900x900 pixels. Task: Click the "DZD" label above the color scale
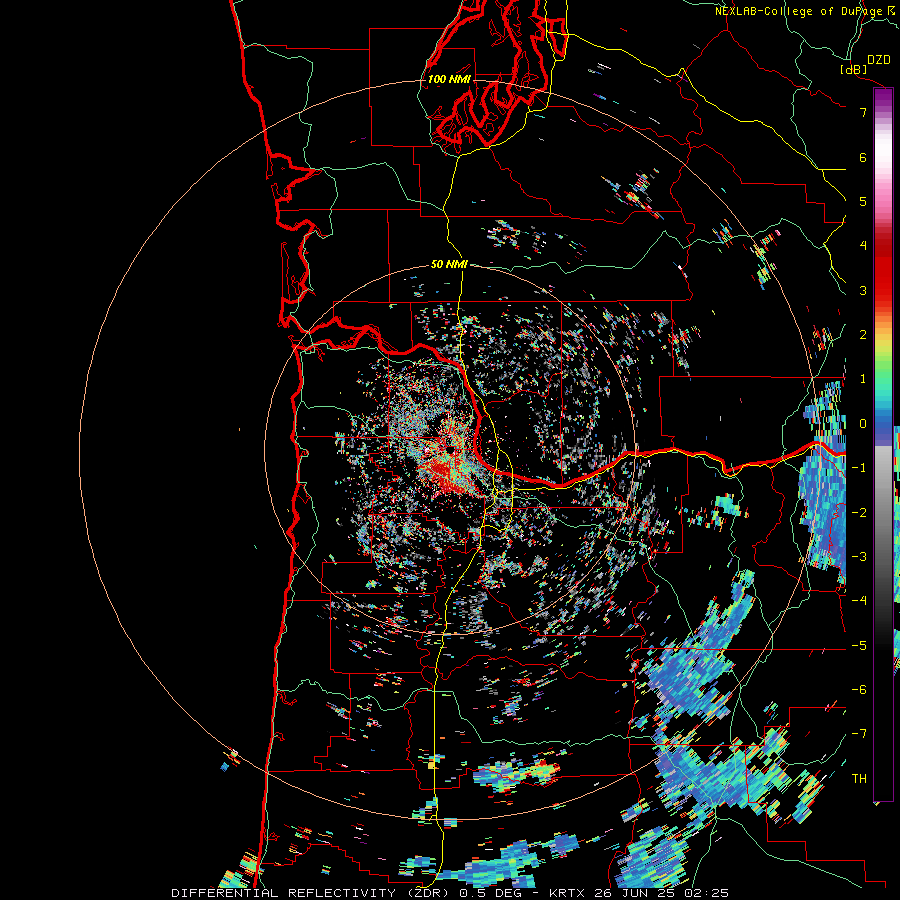click(x=879, y=60)
